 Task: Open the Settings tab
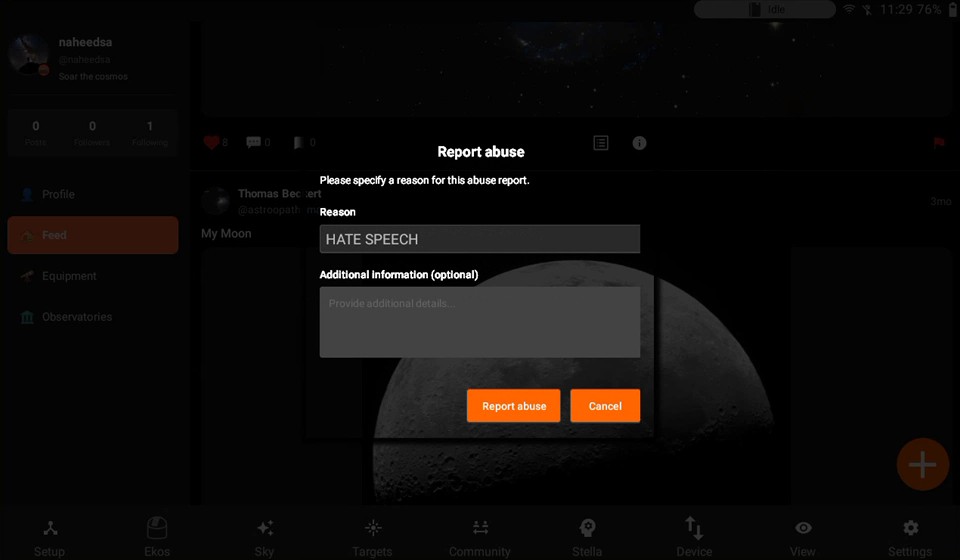tap(910, 537)
